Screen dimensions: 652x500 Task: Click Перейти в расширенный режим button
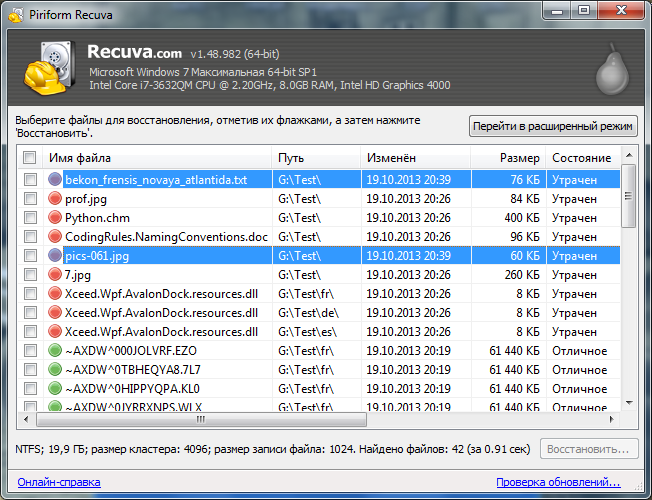[553, 126]
